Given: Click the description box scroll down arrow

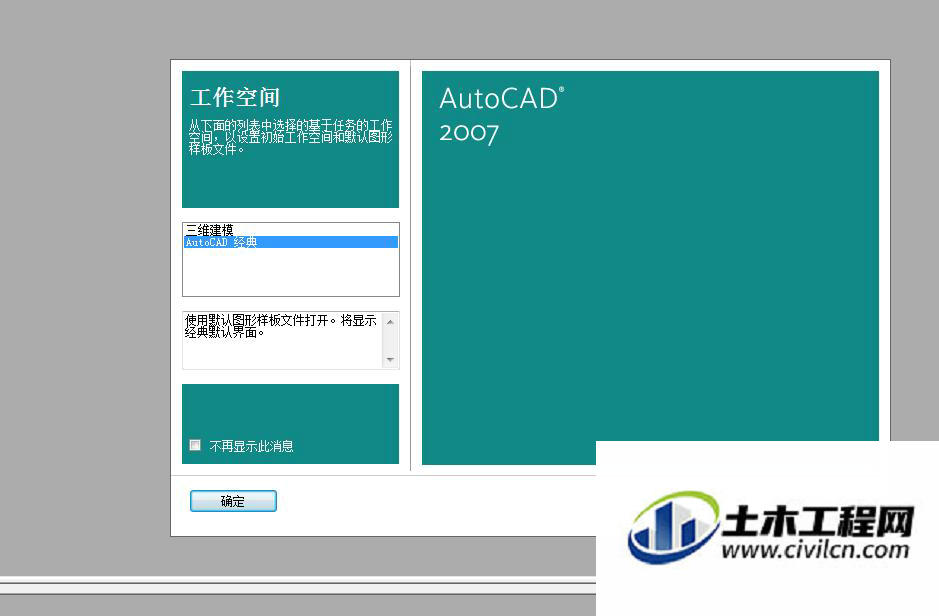Looking at the screenshot, I should point(390,360).
